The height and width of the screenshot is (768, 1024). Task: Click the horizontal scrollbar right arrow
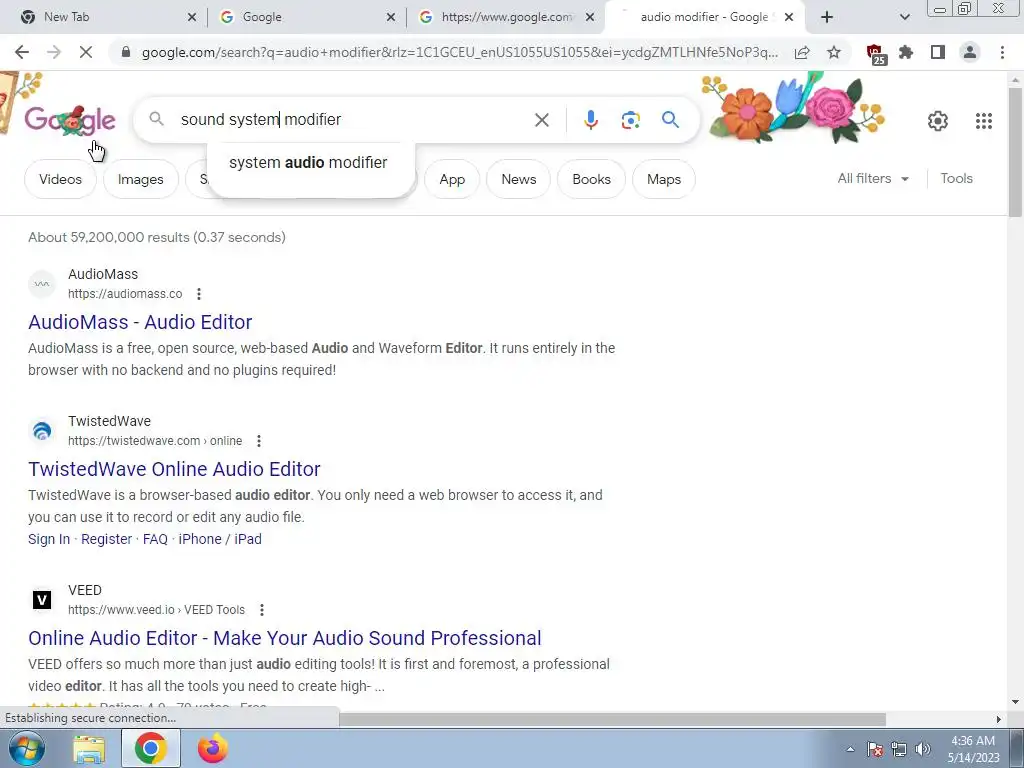tap(998, 719)
